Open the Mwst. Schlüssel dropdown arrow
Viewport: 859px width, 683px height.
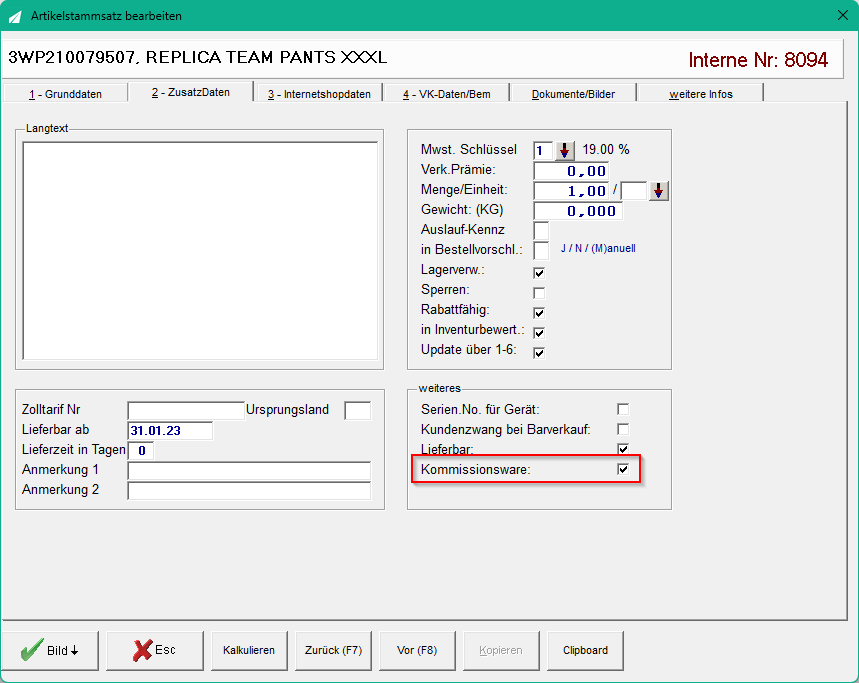(x=566, y=150)
